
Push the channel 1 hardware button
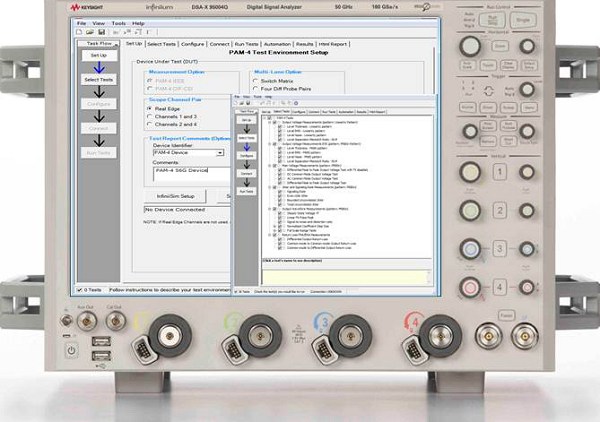[x=499, y=172]
